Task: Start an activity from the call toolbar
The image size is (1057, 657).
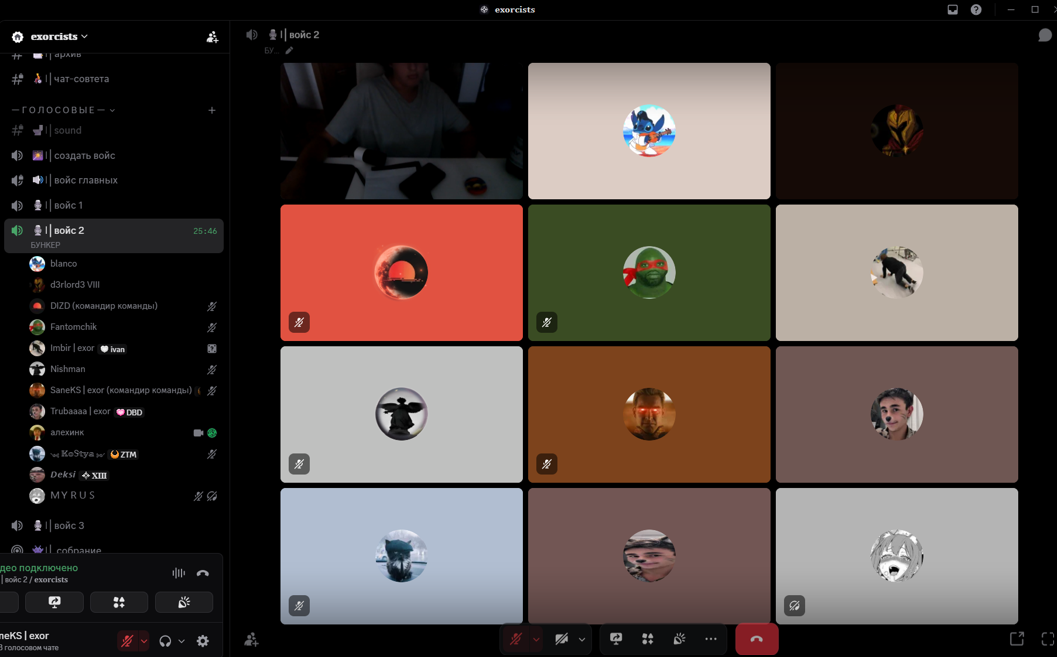Action: (647, 639)
